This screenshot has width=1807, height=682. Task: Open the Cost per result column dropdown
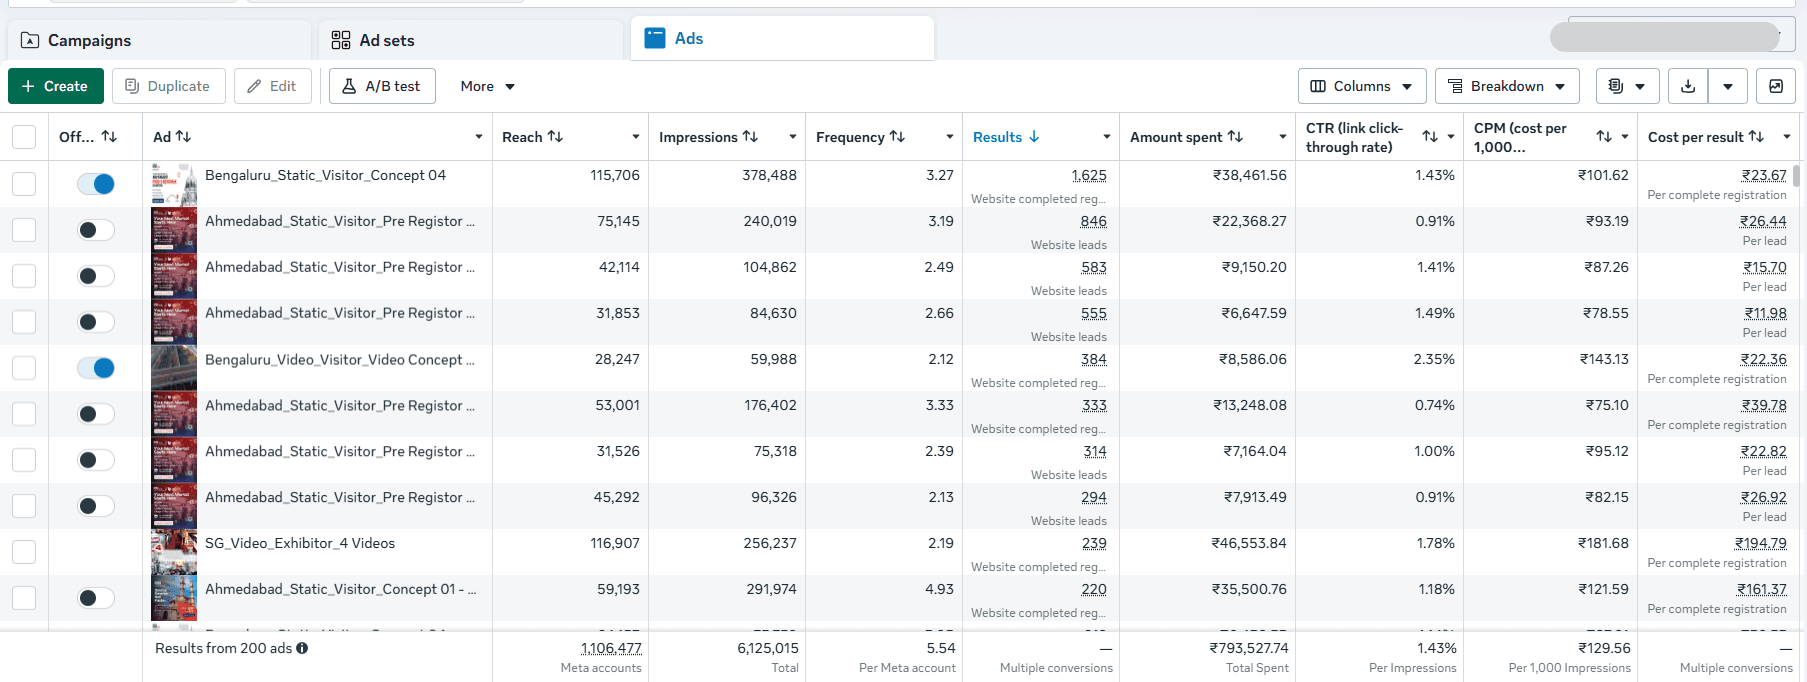click(1787, 137)
